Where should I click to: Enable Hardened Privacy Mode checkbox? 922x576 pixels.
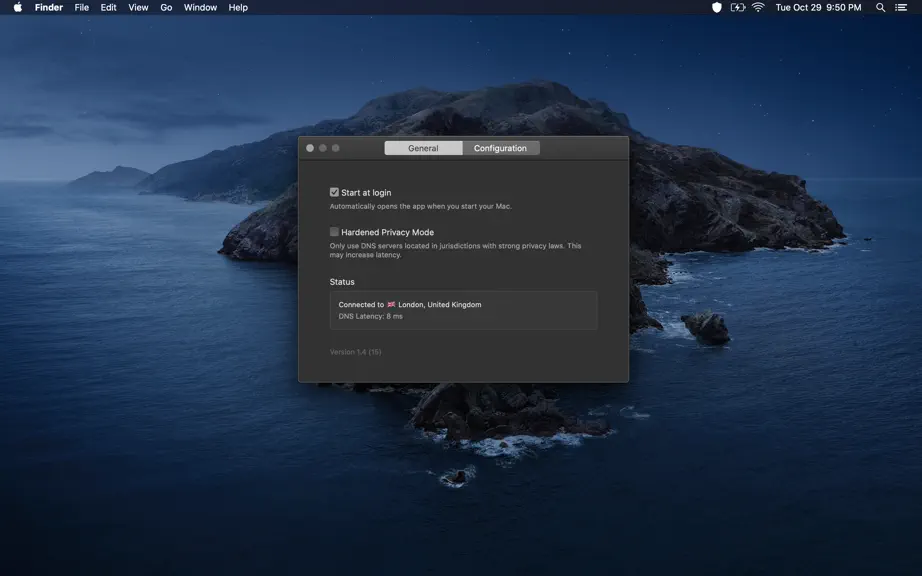coord(334,232)
